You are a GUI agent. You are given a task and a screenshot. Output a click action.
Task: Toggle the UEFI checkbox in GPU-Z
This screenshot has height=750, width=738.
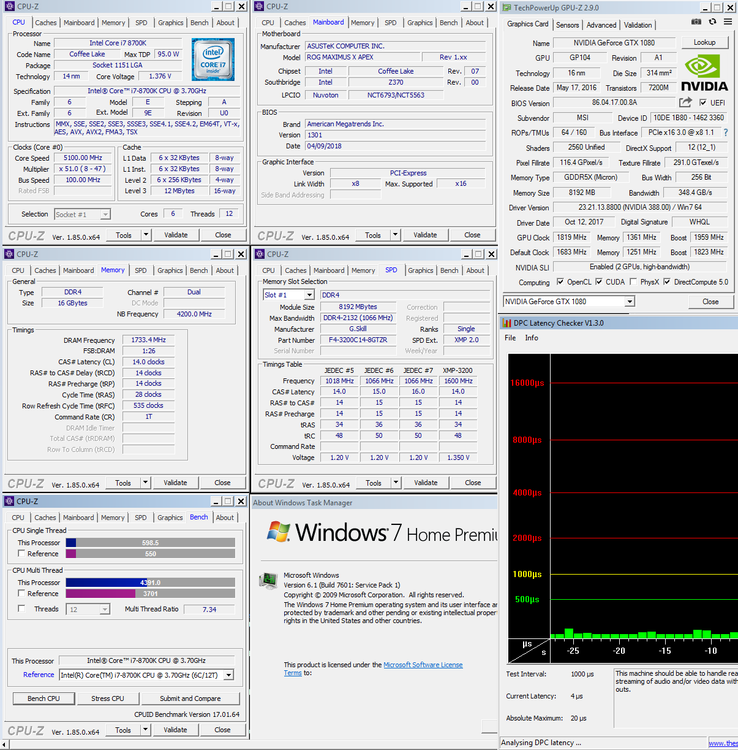(x=703, y=102)
